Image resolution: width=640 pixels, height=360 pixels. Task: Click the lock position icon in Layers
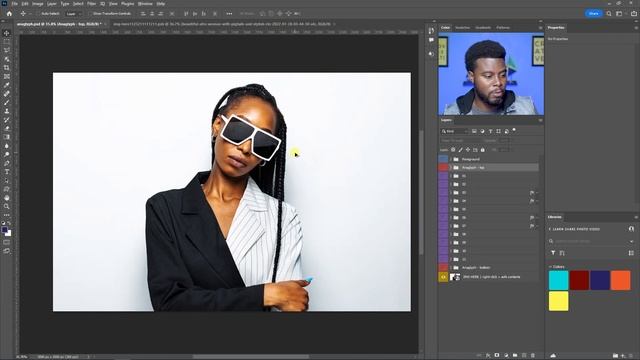point(468,150)
